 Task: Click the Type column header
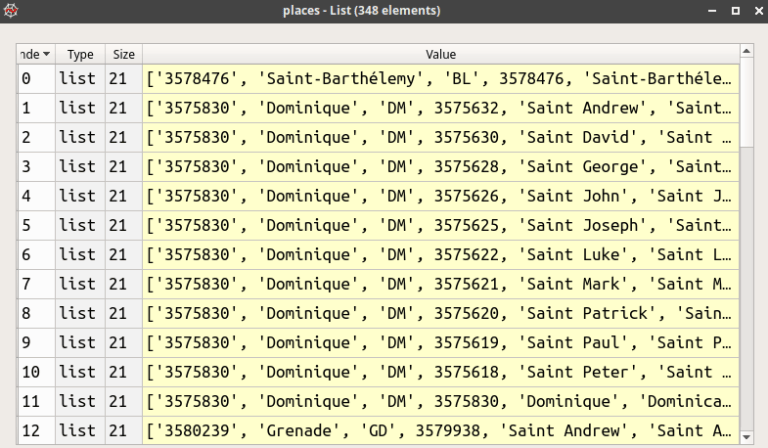(80, 54)
